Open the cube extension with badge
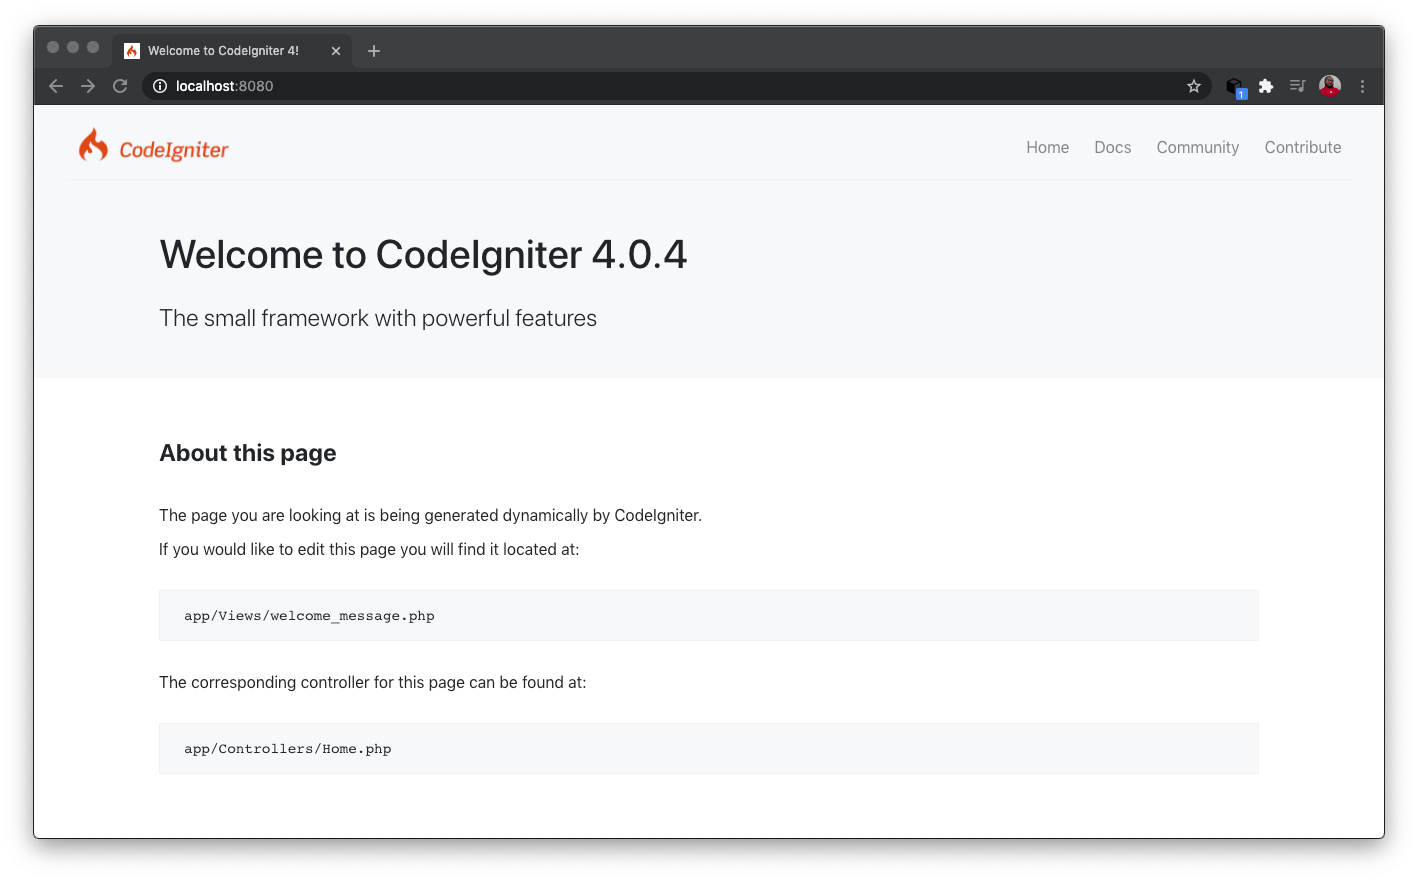Screen dimensions: 1418x880 pyautogui.click(x=1235, y=87)
